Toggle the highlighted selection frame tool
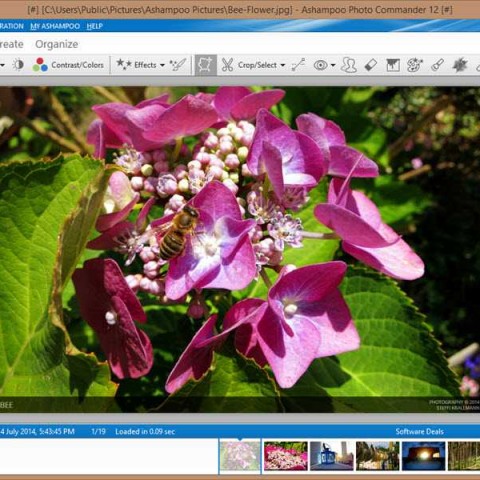The width and height of the screenshot is (480, 480). click(205, 65)
